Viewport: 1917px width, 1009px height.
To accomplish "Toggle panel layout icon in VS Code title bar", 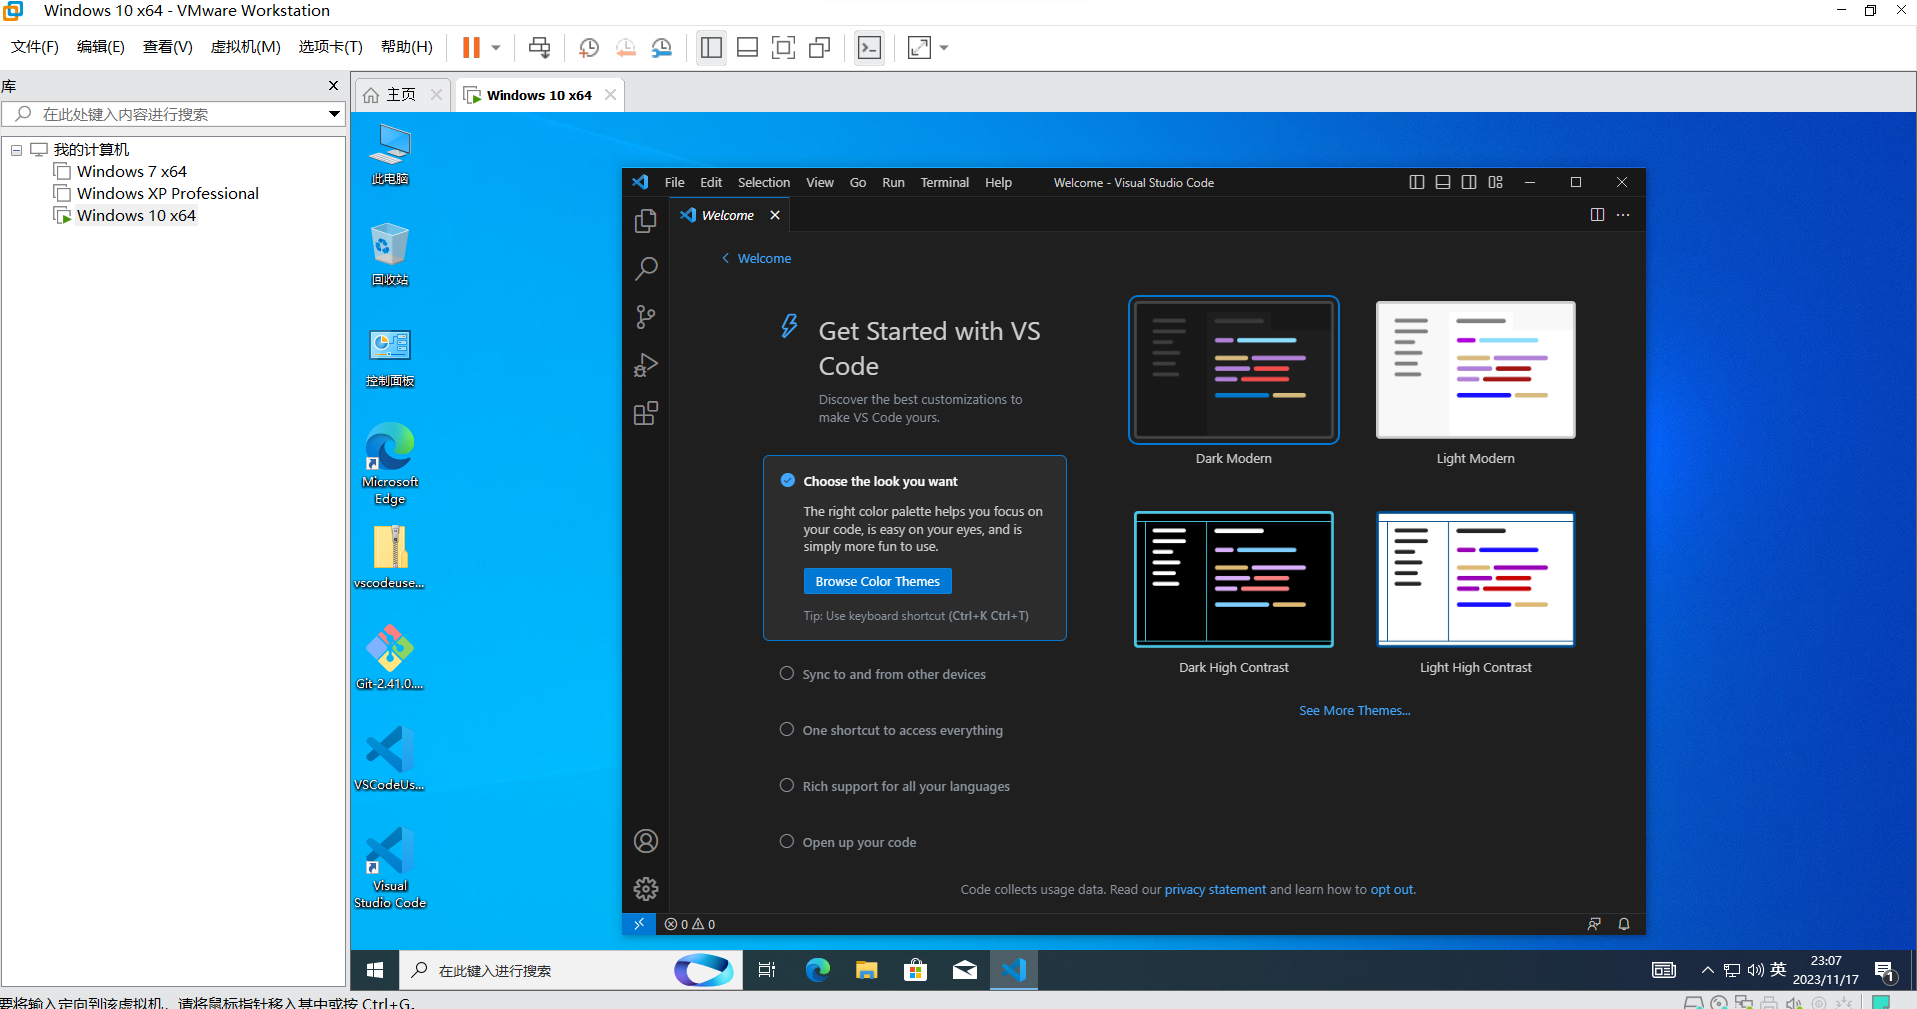I will [1443, 182].
